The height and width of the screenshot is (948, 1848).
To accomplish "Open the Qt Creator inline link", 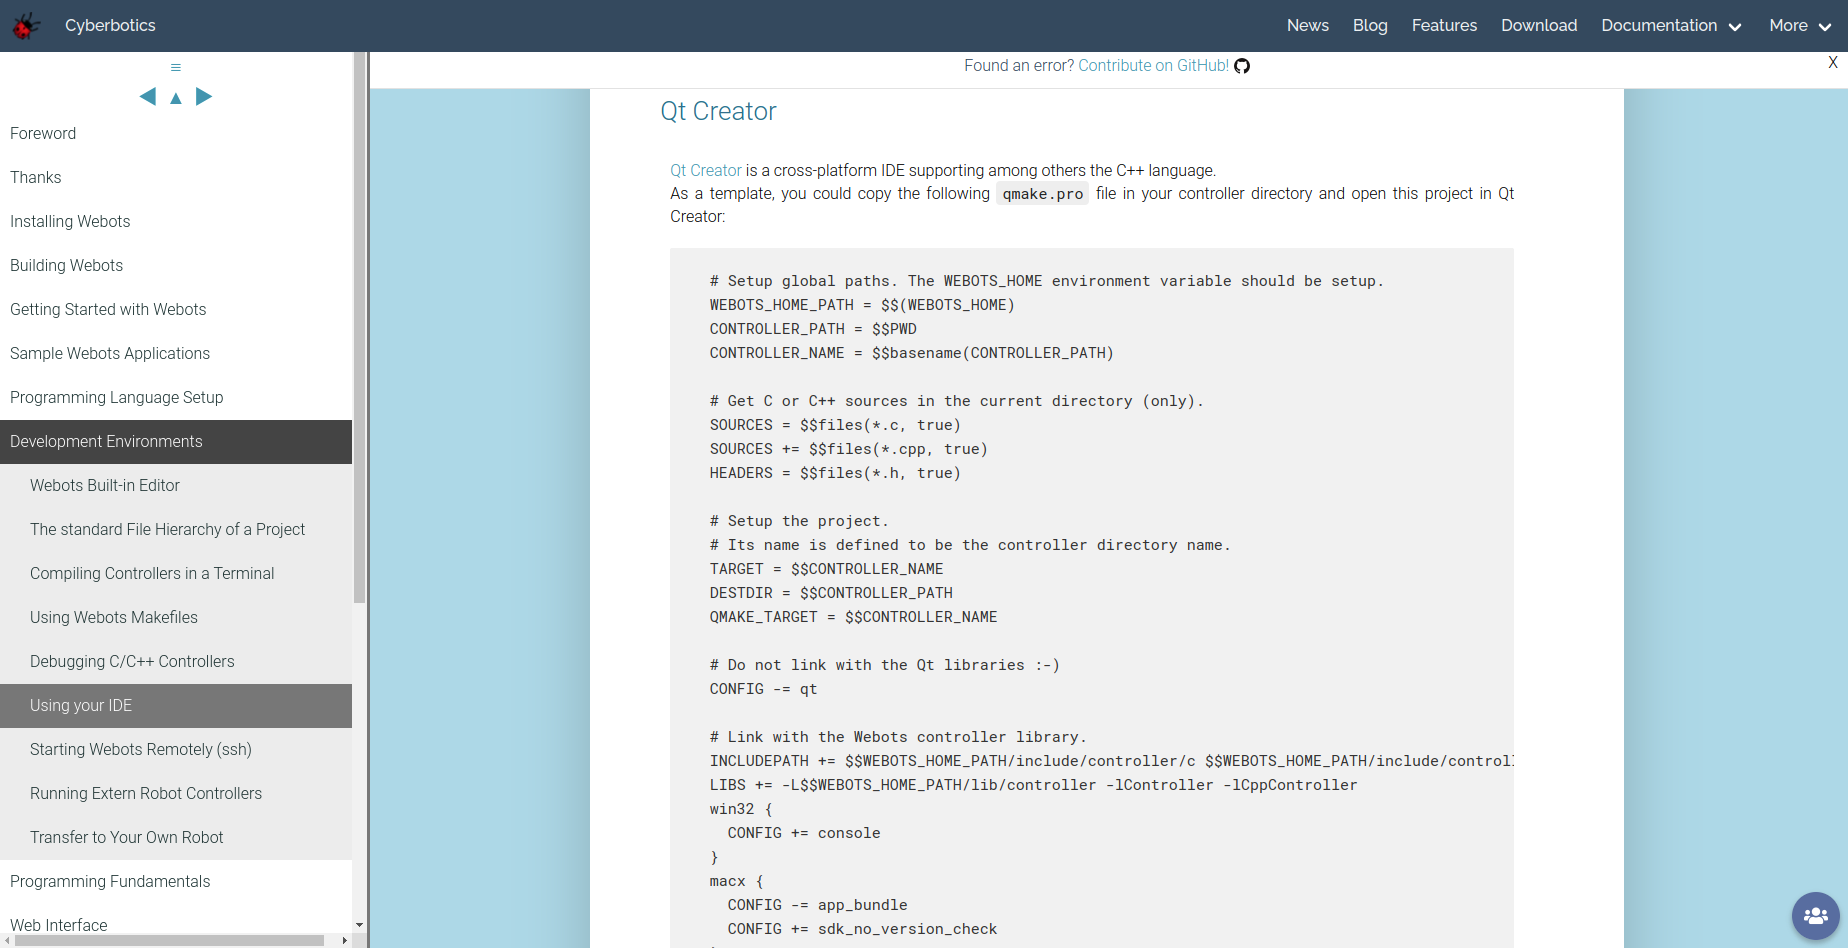I will (706, 171).
